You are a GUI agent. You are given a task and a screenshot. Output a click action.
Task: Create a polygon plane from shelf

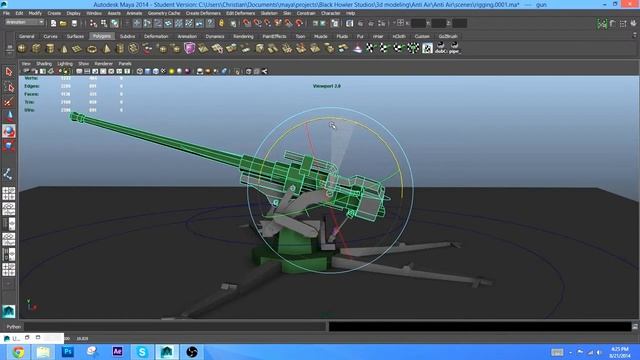click(x=77, y=49)
